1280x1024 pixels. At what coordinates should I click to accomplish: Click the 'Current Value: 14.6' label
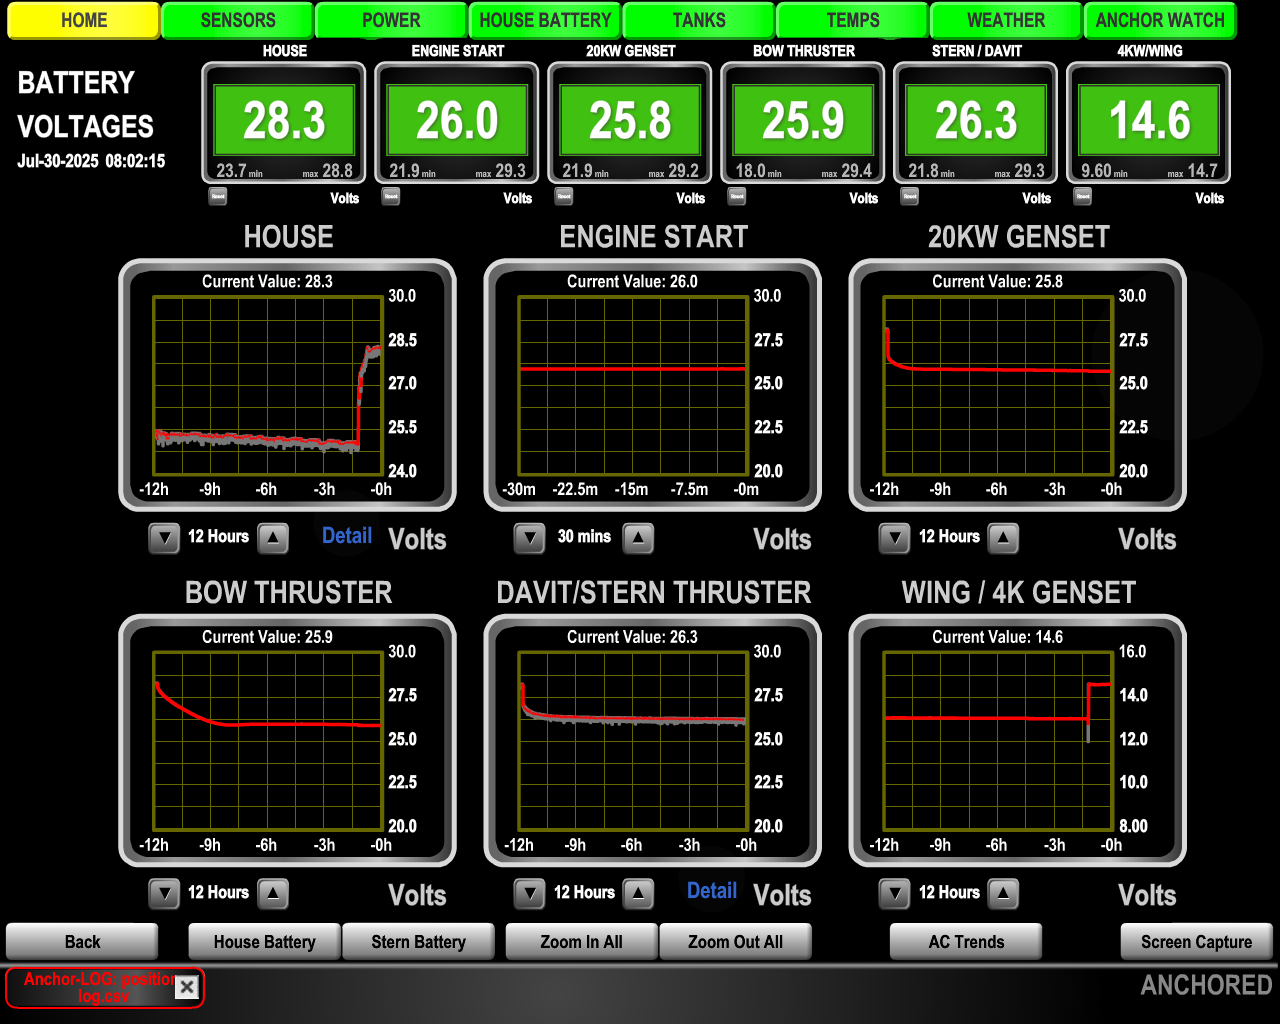(997, 637)
